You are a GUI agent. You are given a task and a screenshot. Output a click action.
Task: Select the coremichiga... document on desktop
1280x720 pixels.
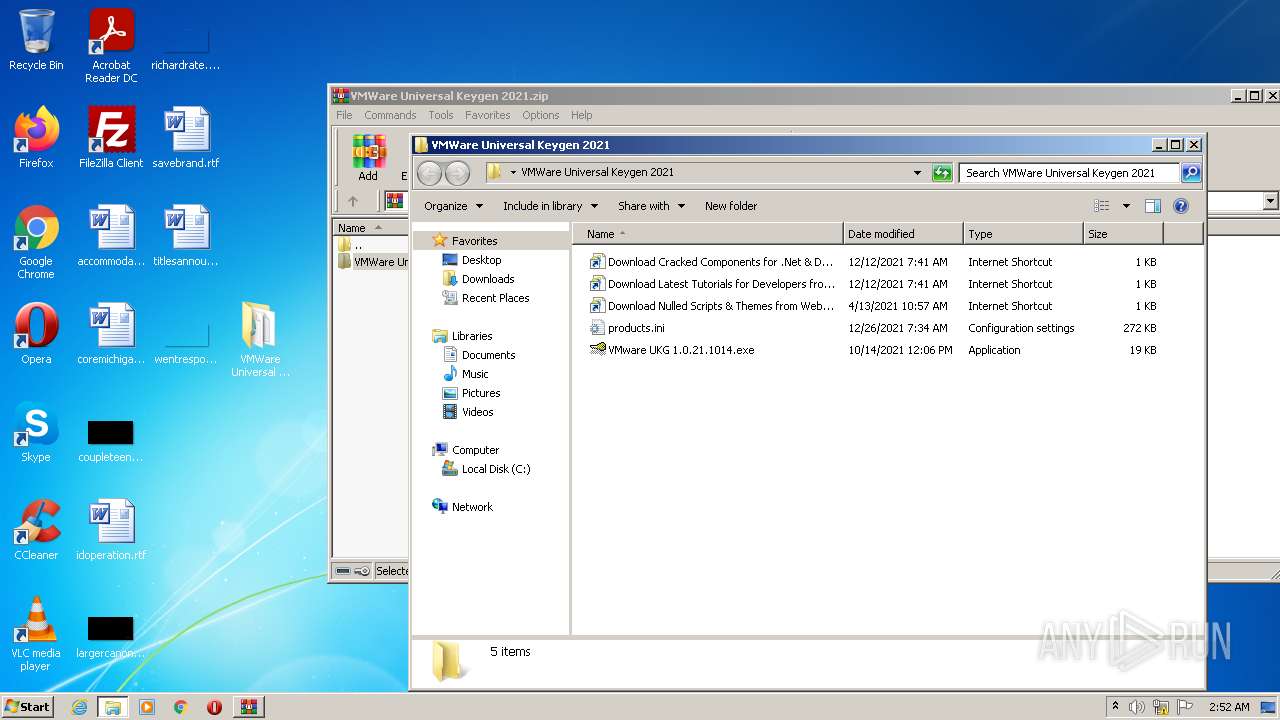[x=111, y=334]
